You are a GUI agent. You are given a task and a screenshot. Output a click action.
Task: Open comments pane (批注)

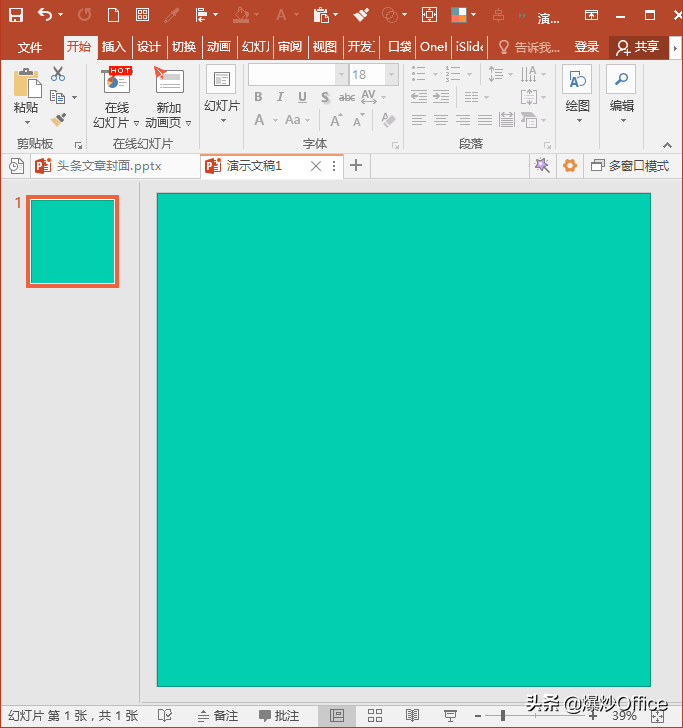pos(279,715)
